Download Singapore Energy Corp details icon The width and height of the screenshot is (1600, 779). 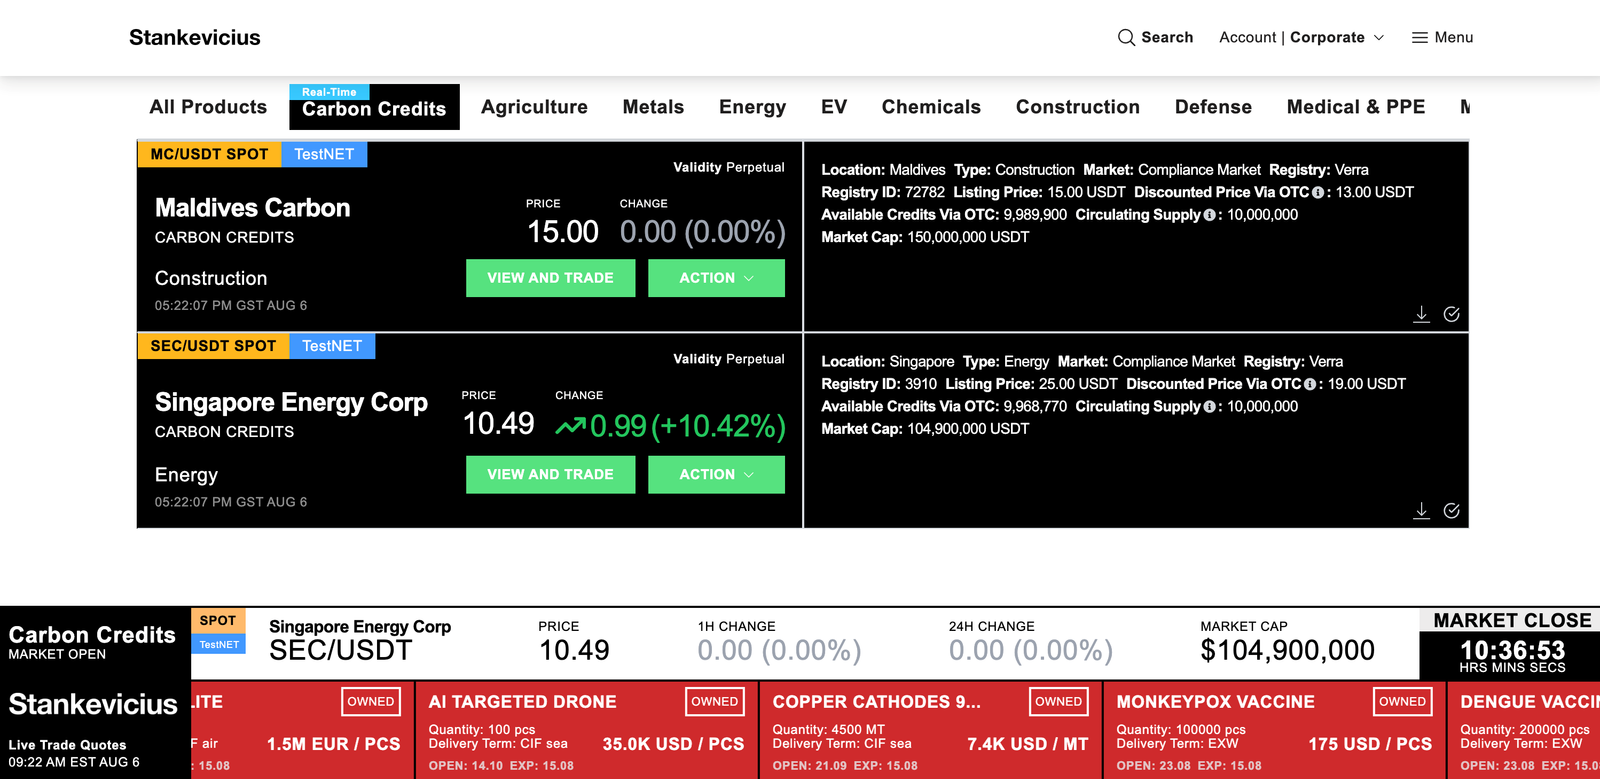click(x=1421, y=511)
